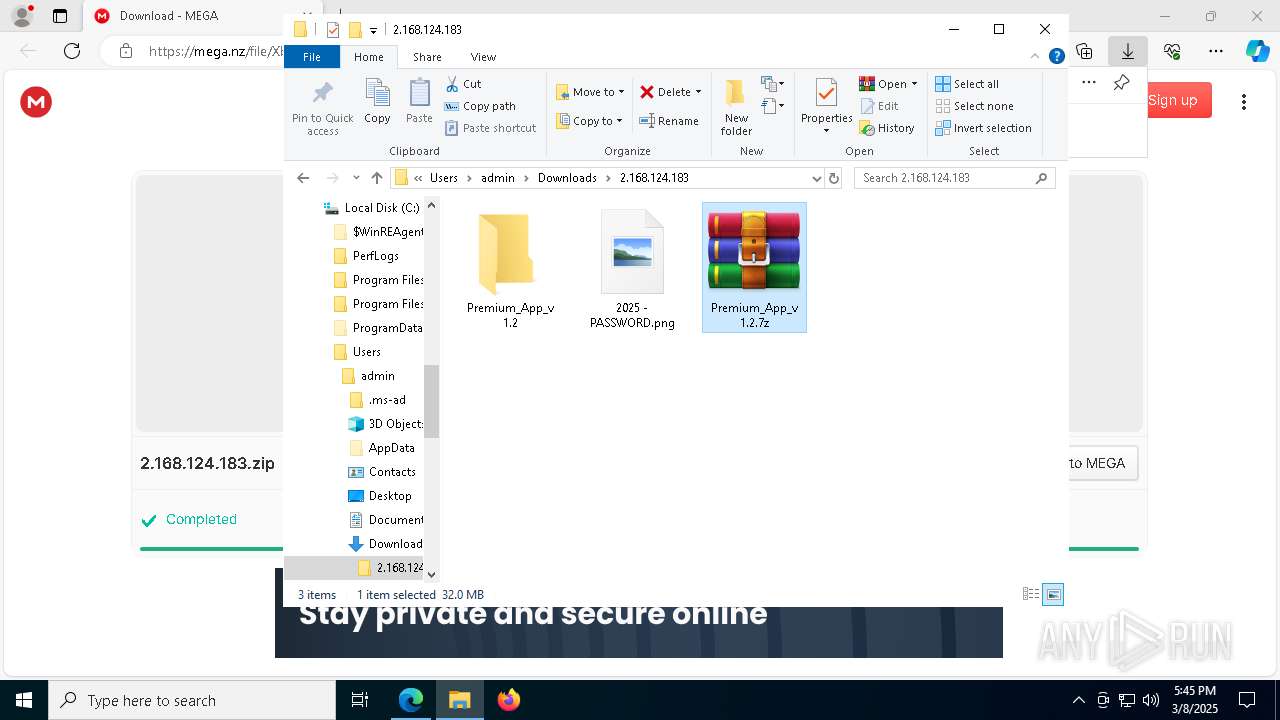
Task: Go back in File Explorer
Action: [303, 178]
